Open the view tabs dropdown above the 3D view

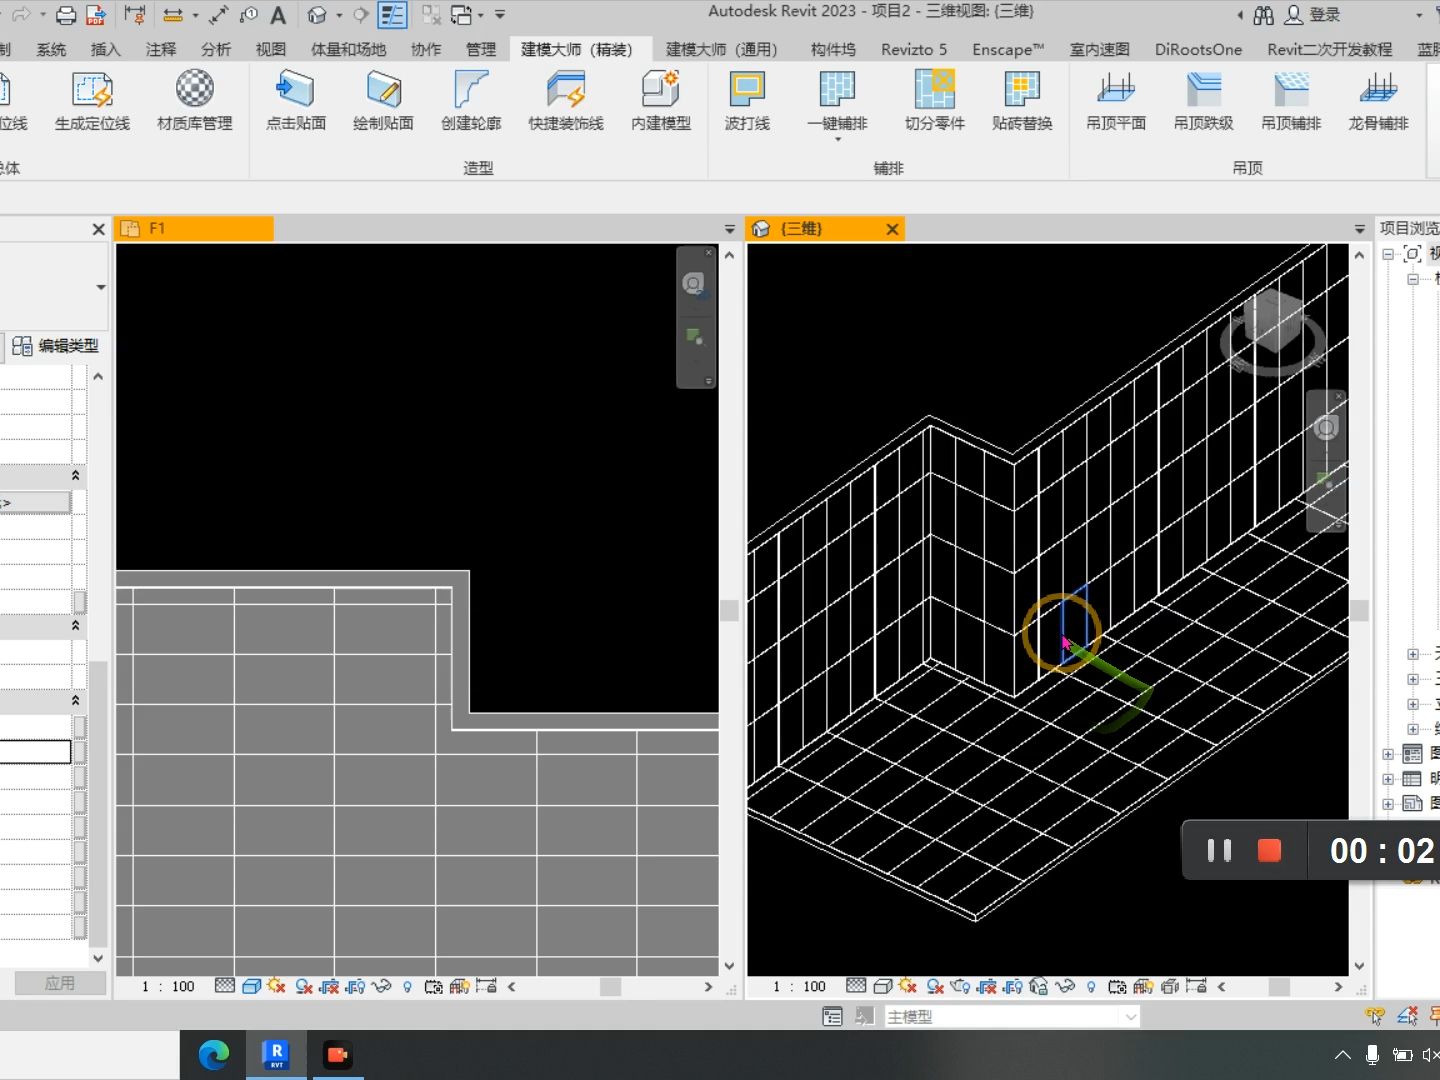(1359, 229)
